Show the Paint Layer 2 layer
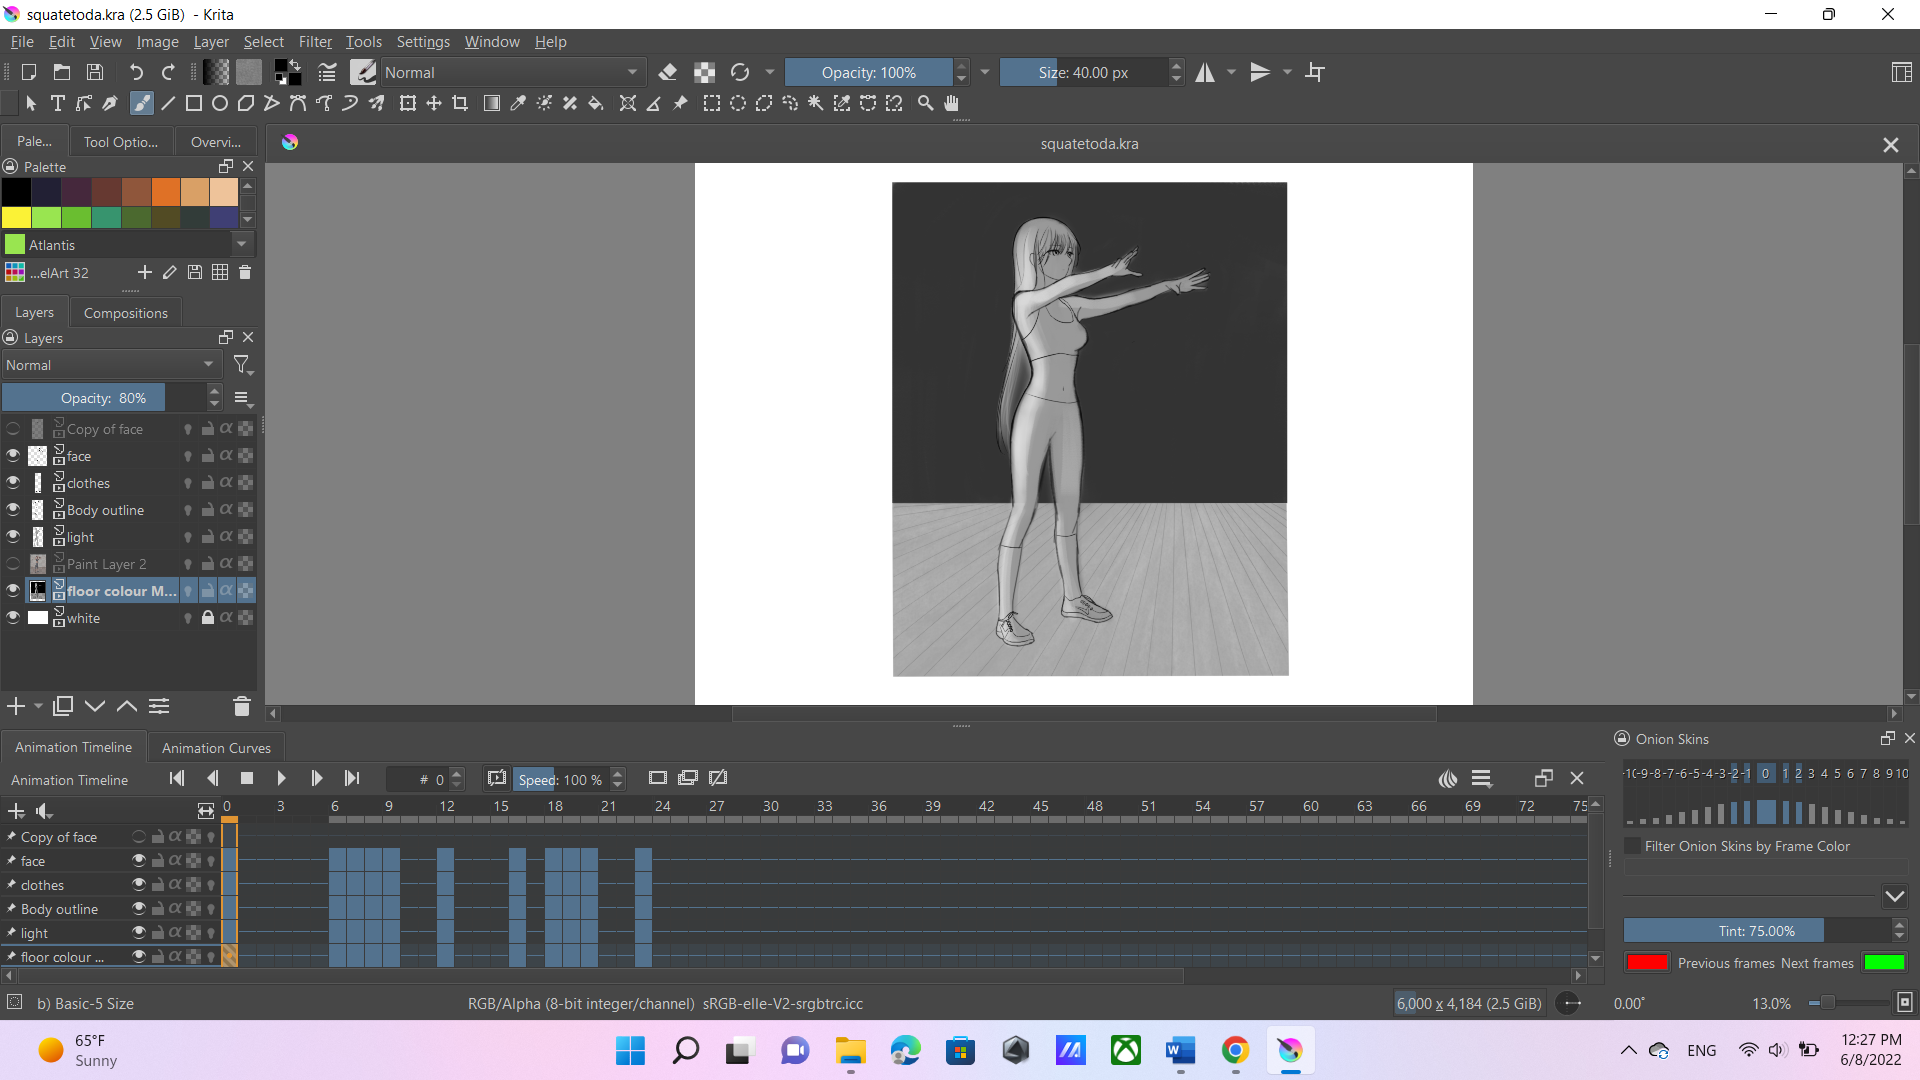 tap(13, 564)
